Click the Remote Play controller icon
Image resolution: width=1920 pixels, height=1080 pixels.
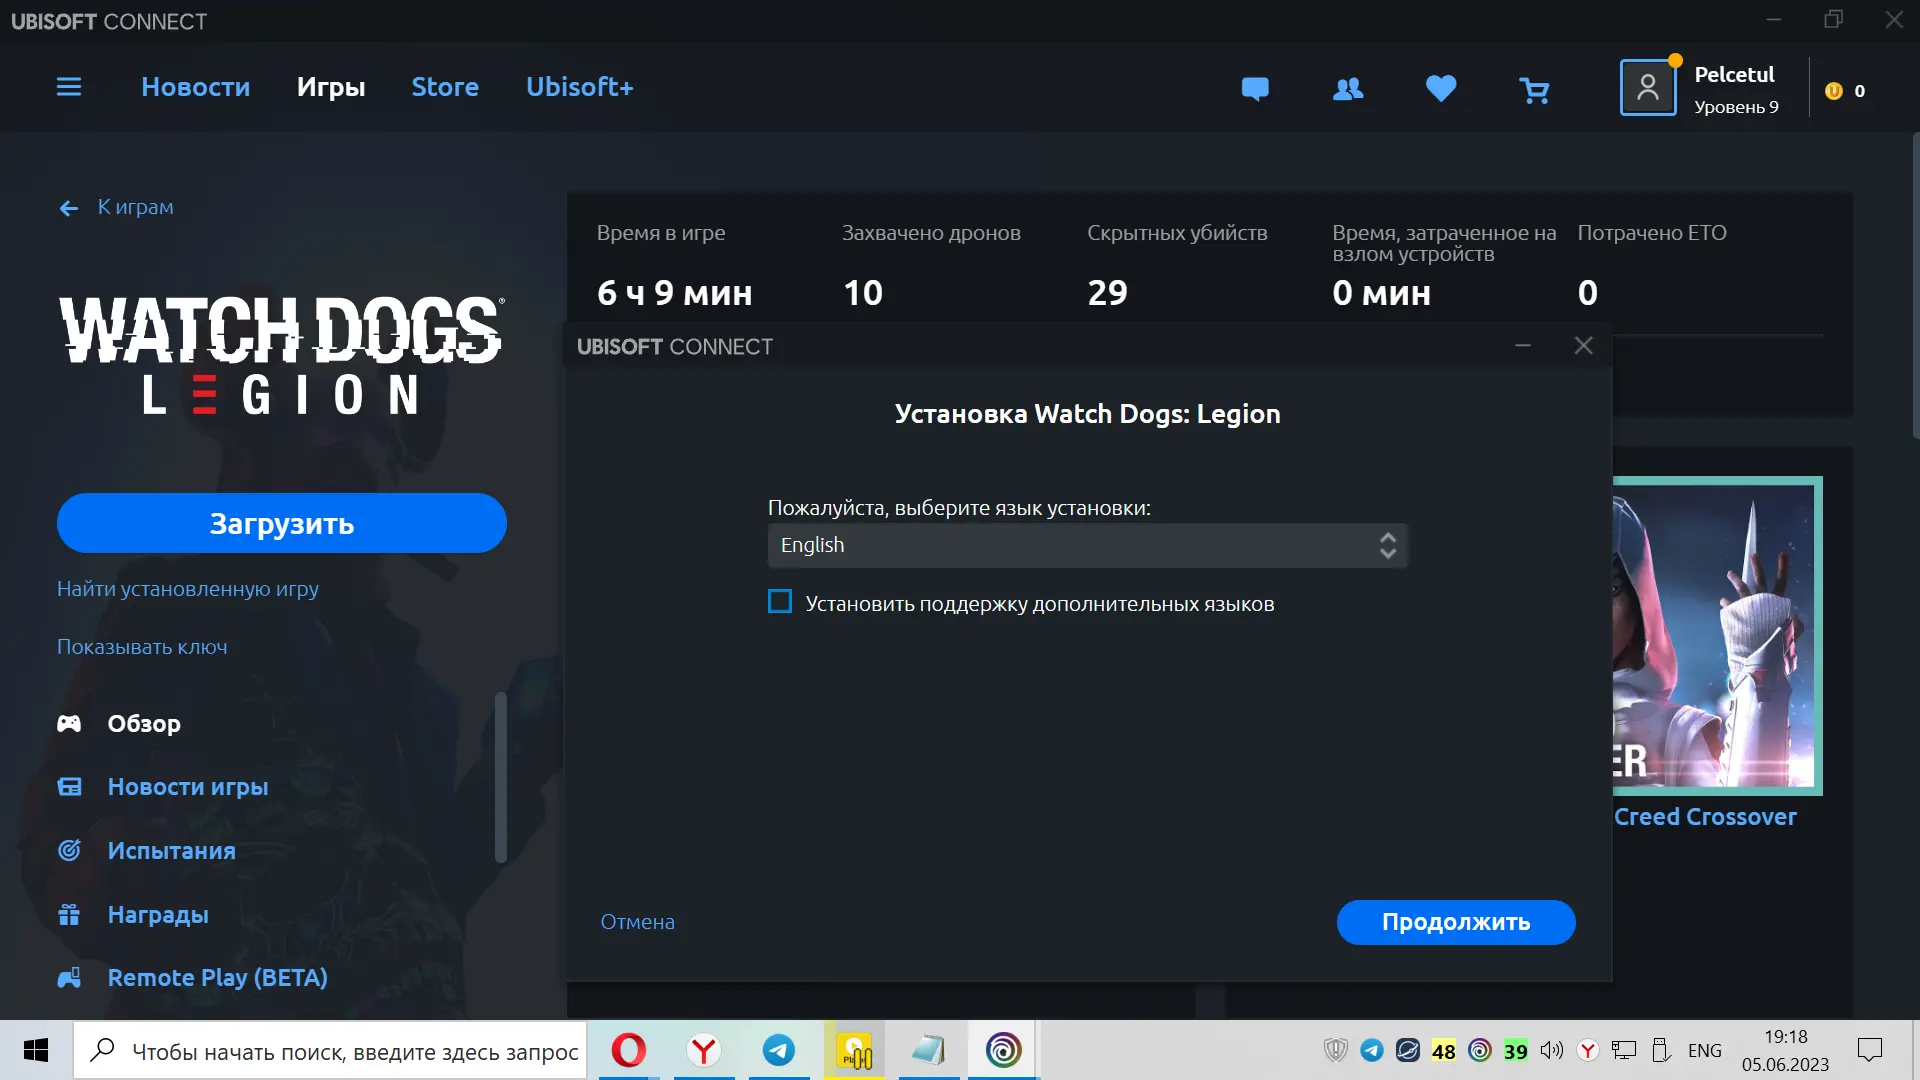[69, 978]
